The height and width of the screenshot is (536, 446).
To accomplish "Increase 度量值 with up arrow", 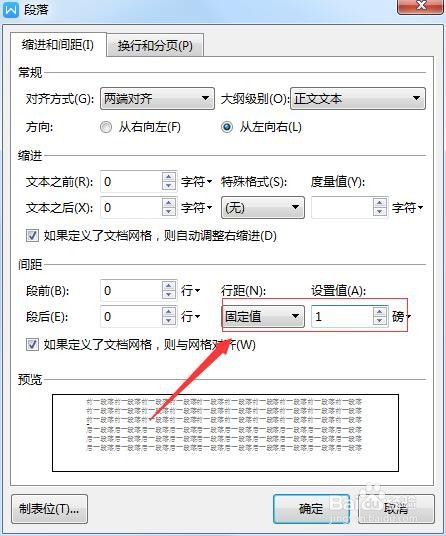I will [380, 203].
